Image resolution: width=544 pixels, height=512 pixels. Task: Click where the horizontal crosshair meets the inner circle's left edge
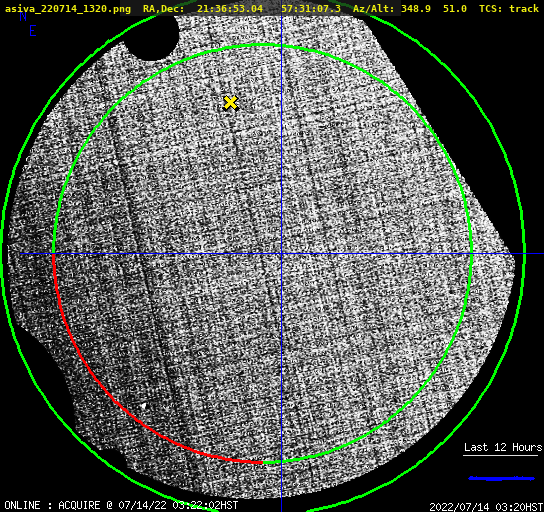[x=54, y=254]
